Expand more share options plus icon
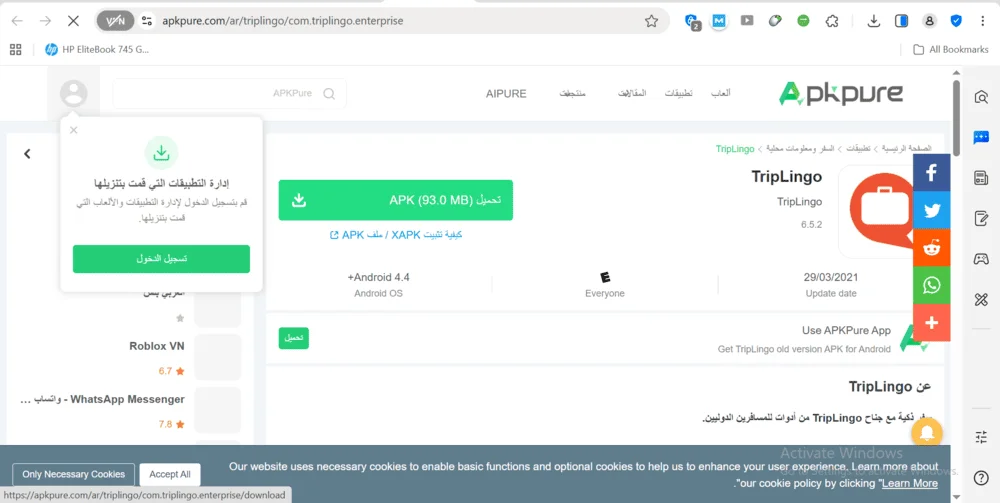This screenshot has height=503, width=1000. point(931,323)
